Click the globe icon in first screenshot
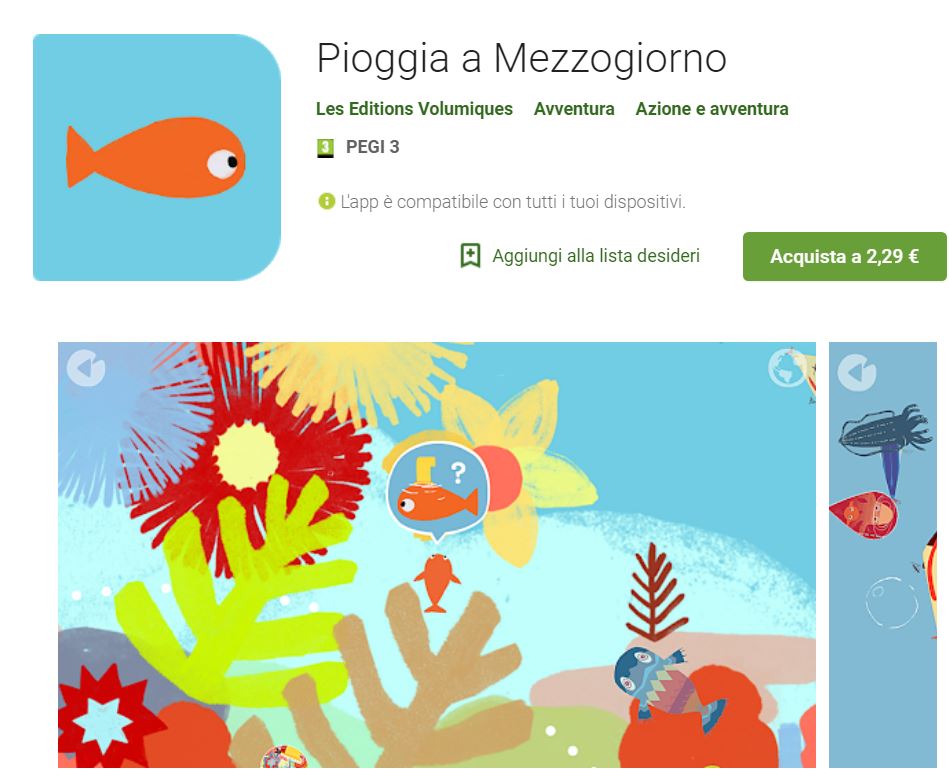949x779 pixels. pyautogui.click(x=786, y=367)
